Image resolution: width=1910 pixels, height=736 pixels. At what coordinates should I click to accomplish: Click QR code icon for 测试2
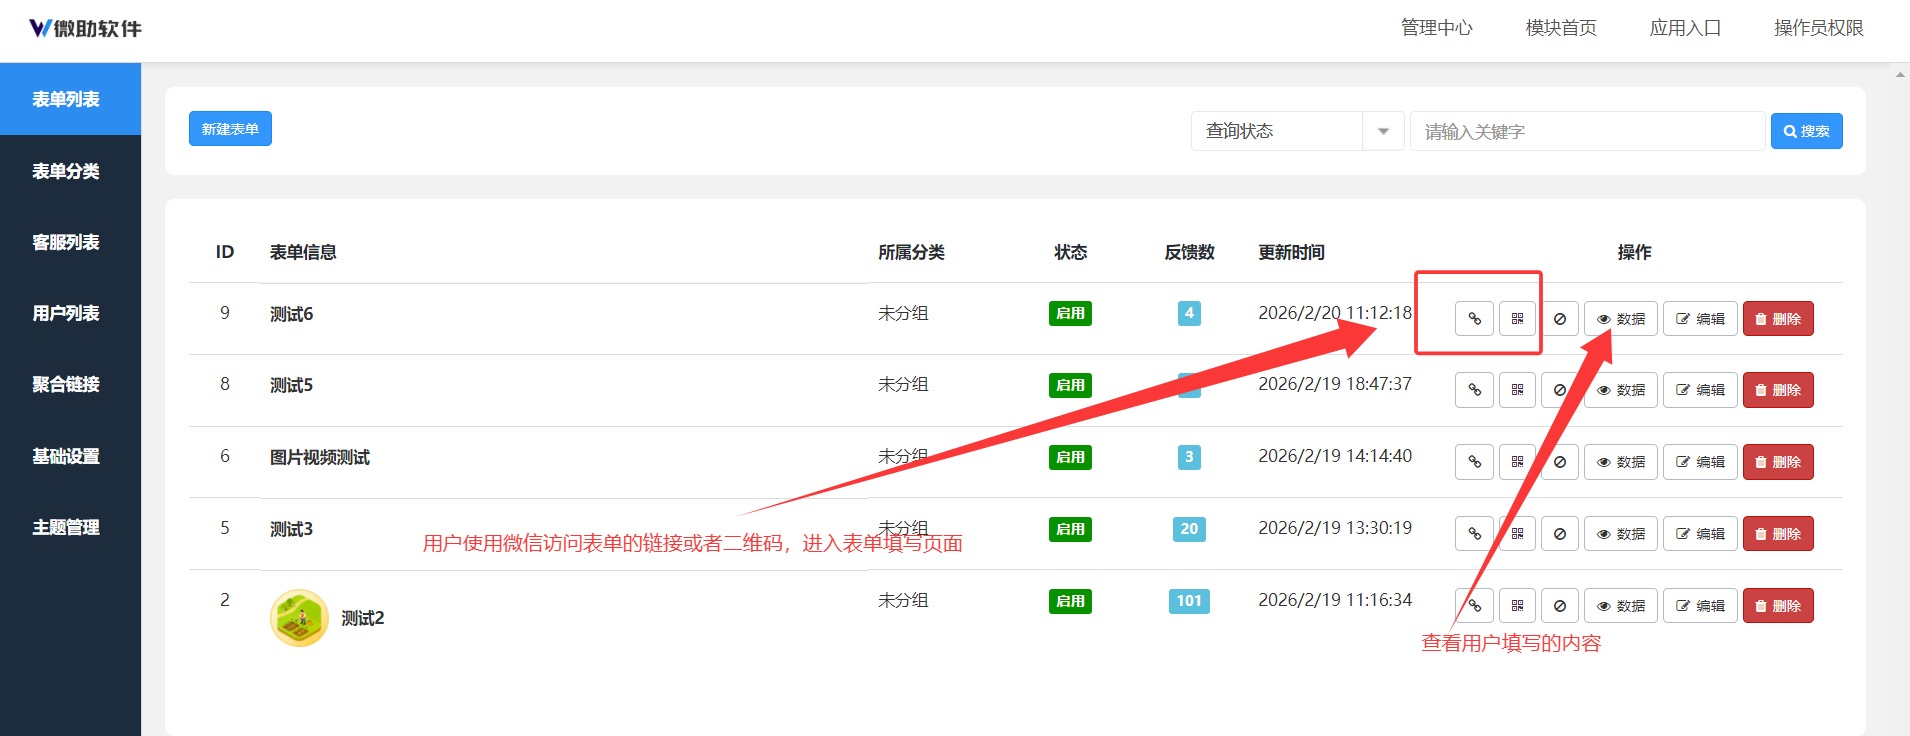click(1517, 606)
